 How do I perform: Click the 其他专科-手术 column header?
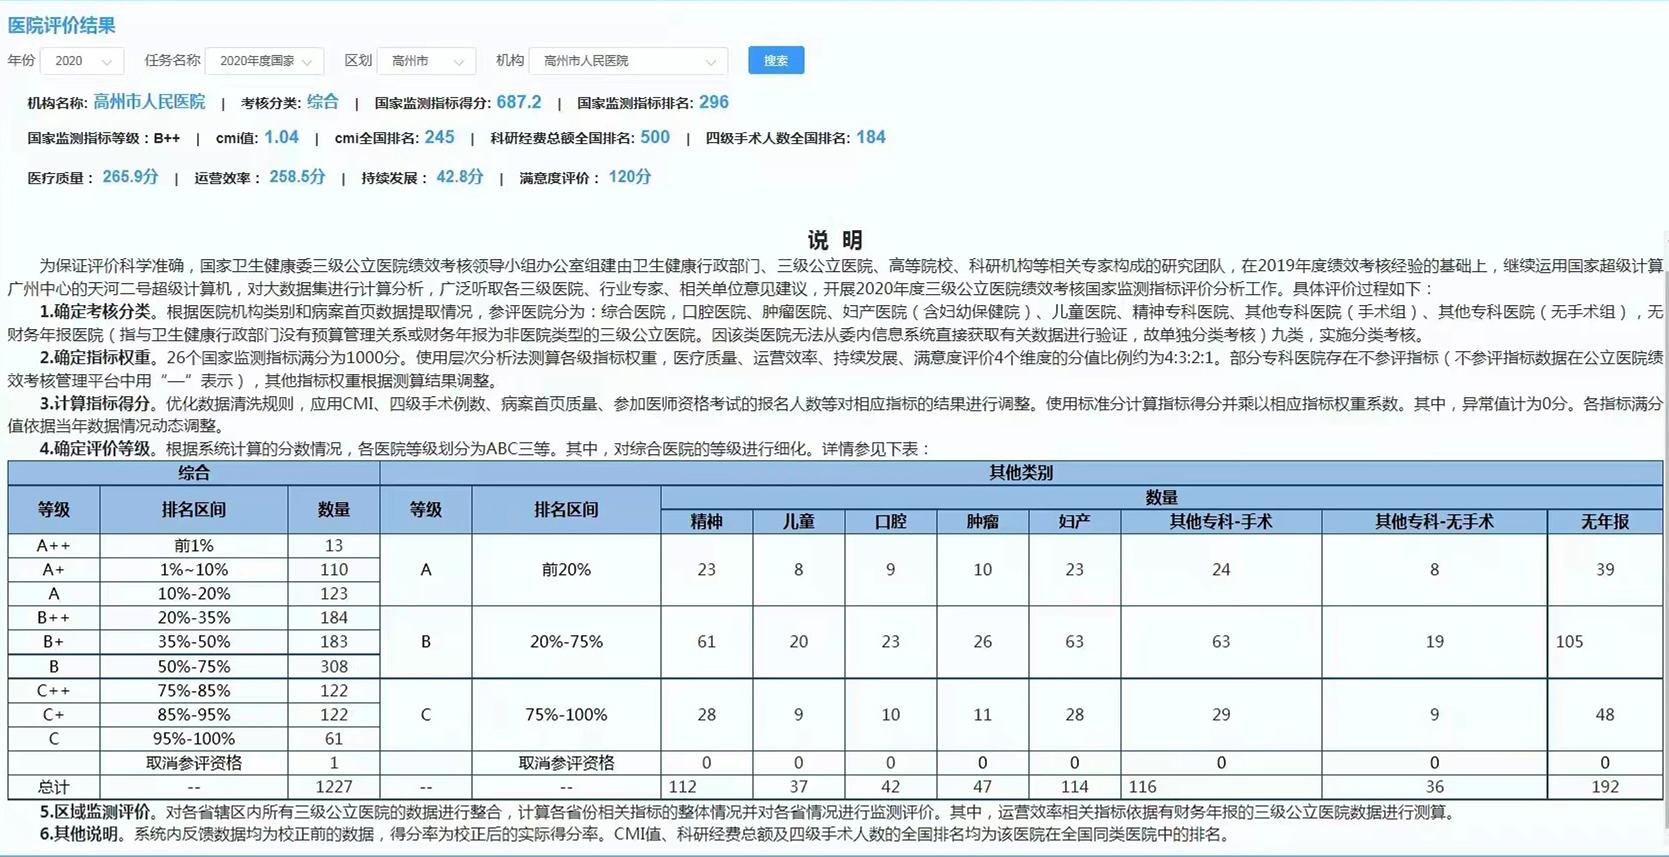click(x=1221, y=521)
